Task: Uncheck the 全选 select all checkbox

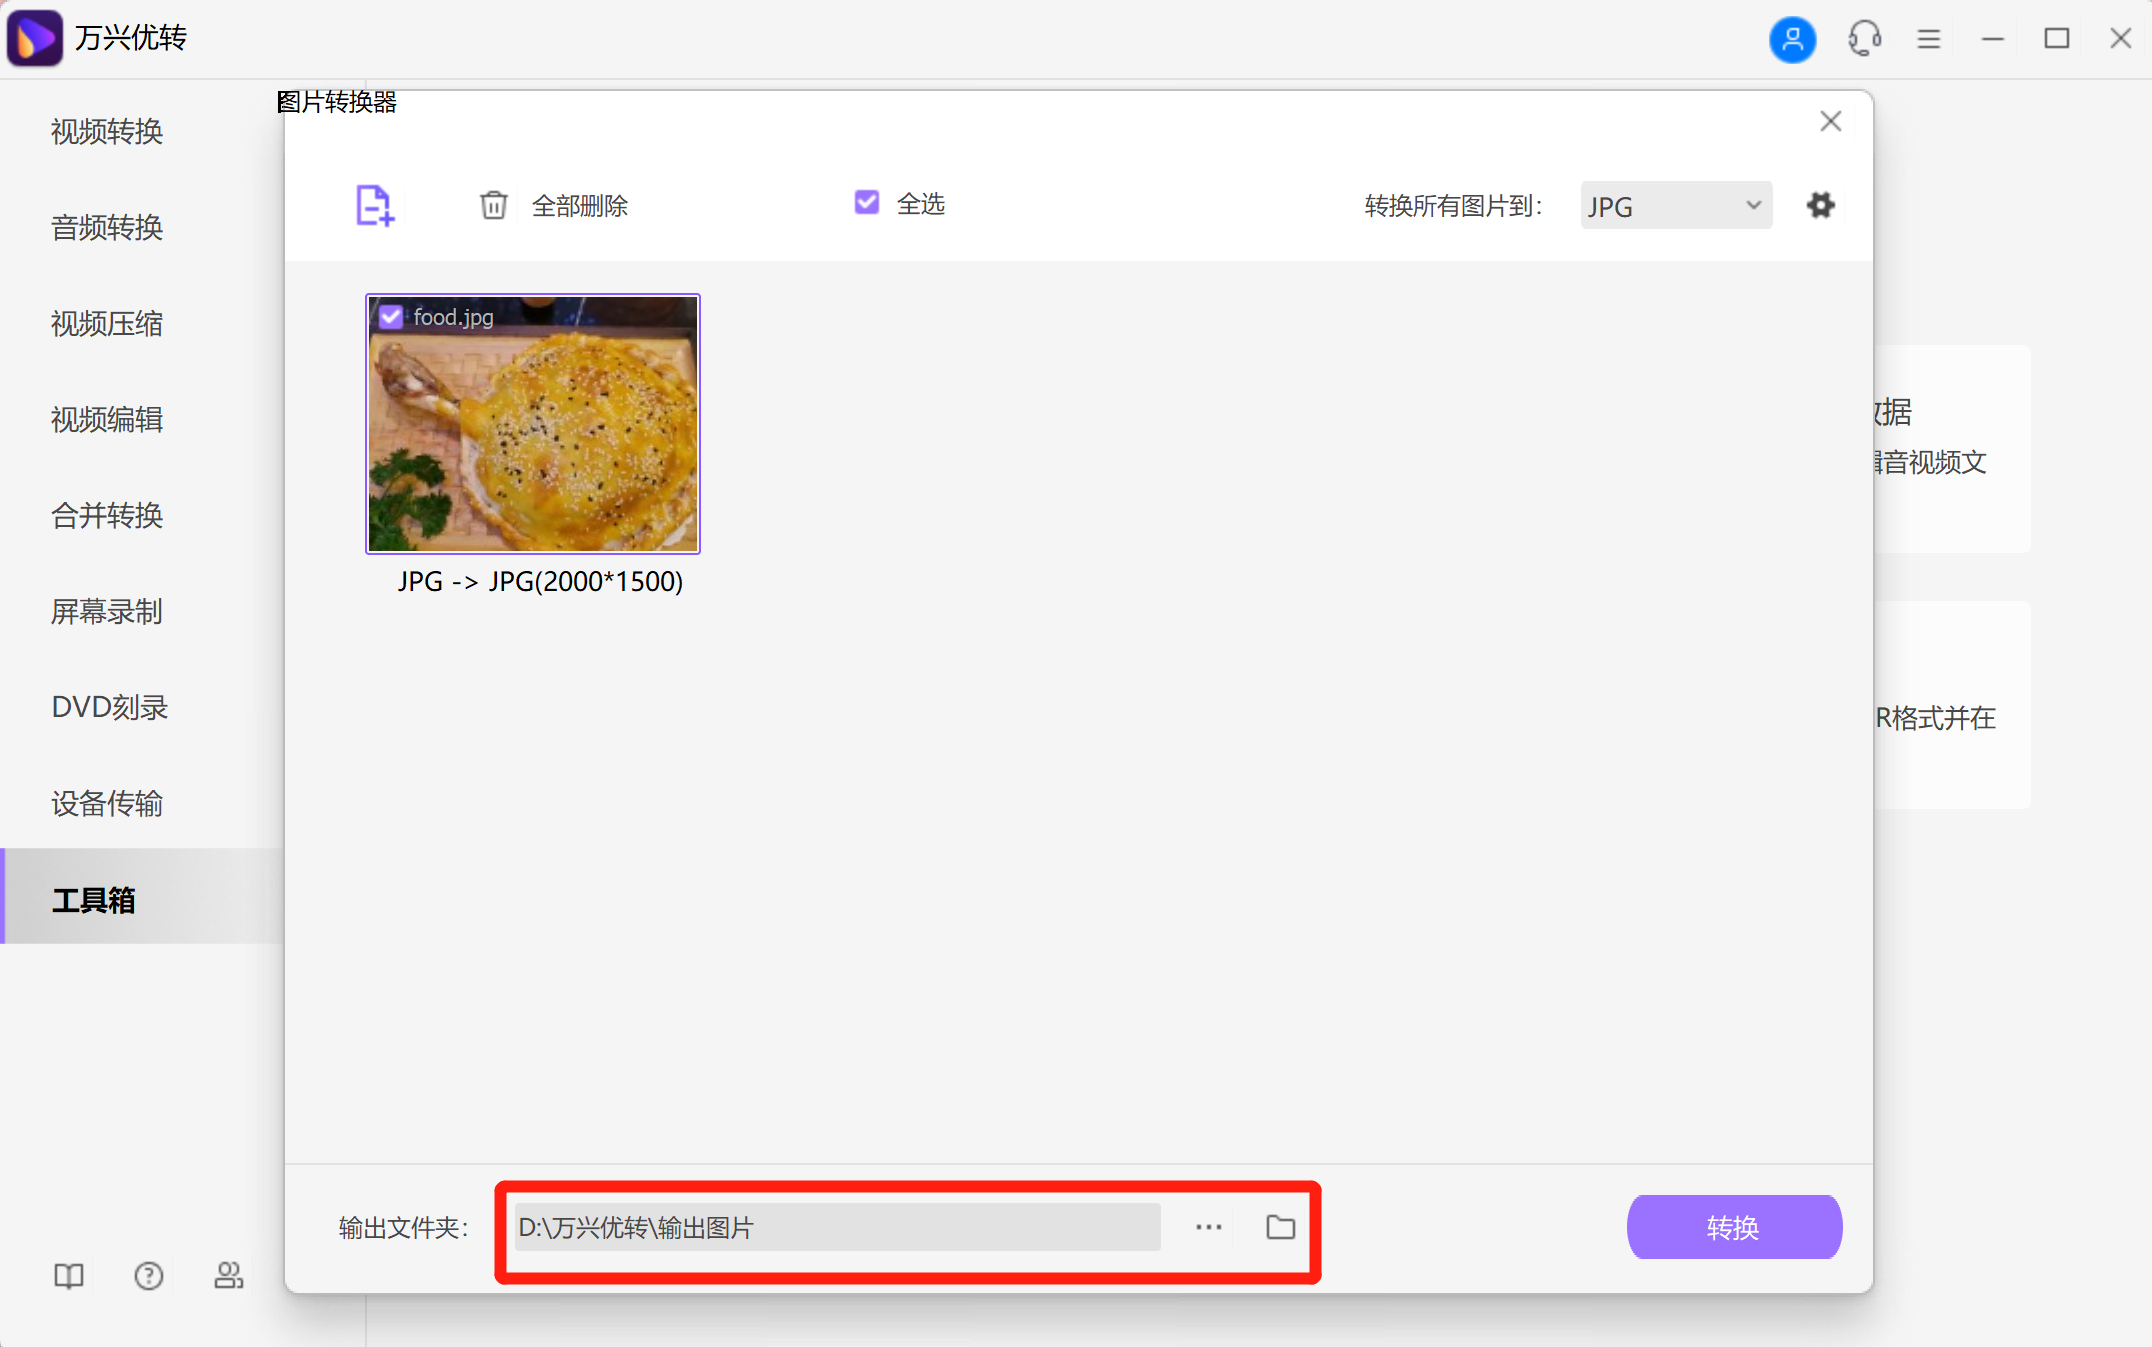Action: pos(866,203)
